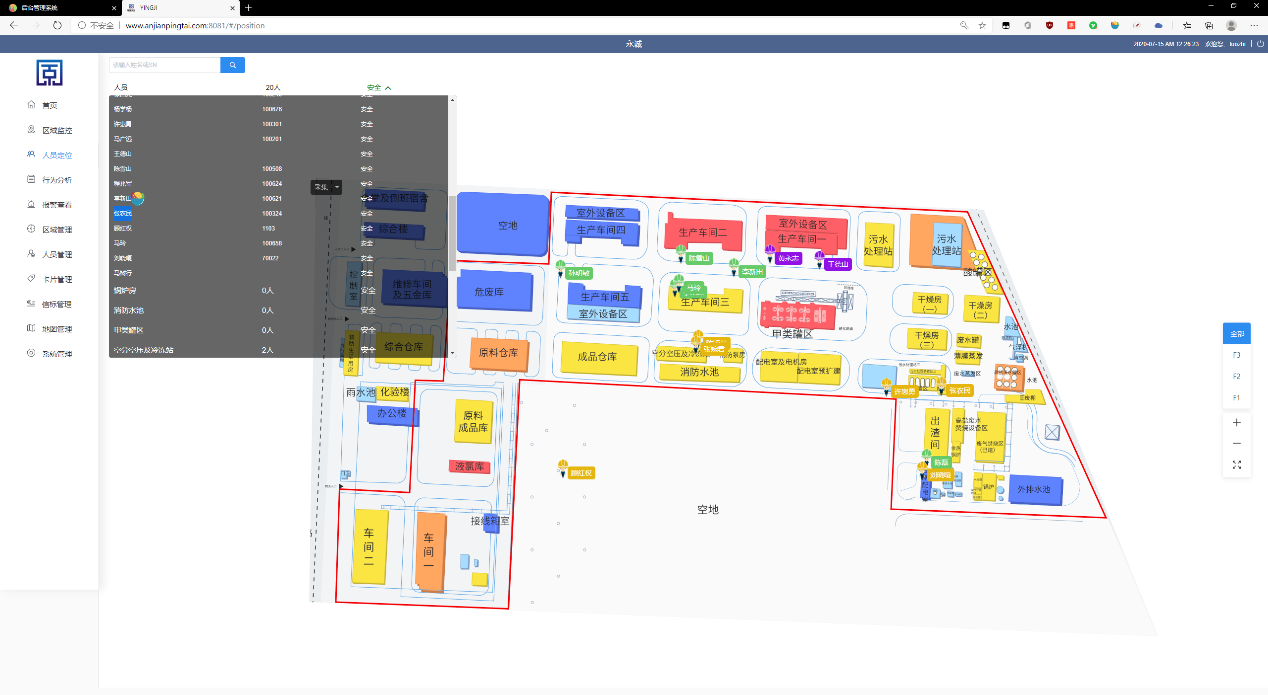1268x695 pixels.
Task: Click the yellow helmet marker 顾红权 on map
Action: click(x=562, y=467)
